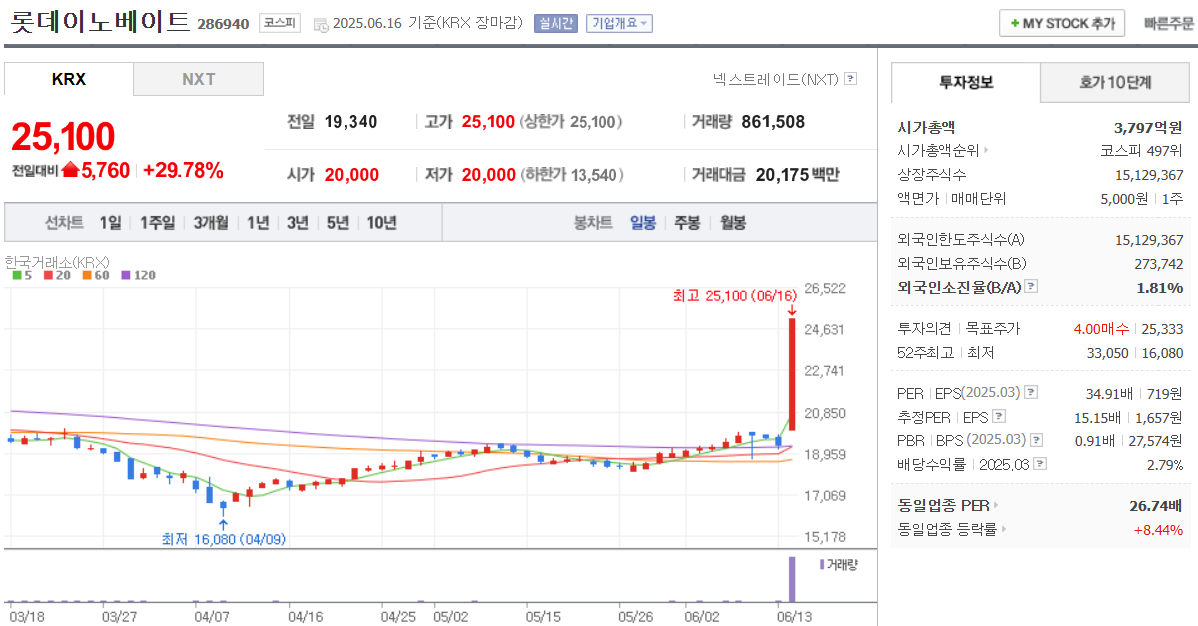Viewport: 1198px width, 626px height.
Task: Open the 넥스트레이드(NXT) help question mark icon
Action: (850, 78)
